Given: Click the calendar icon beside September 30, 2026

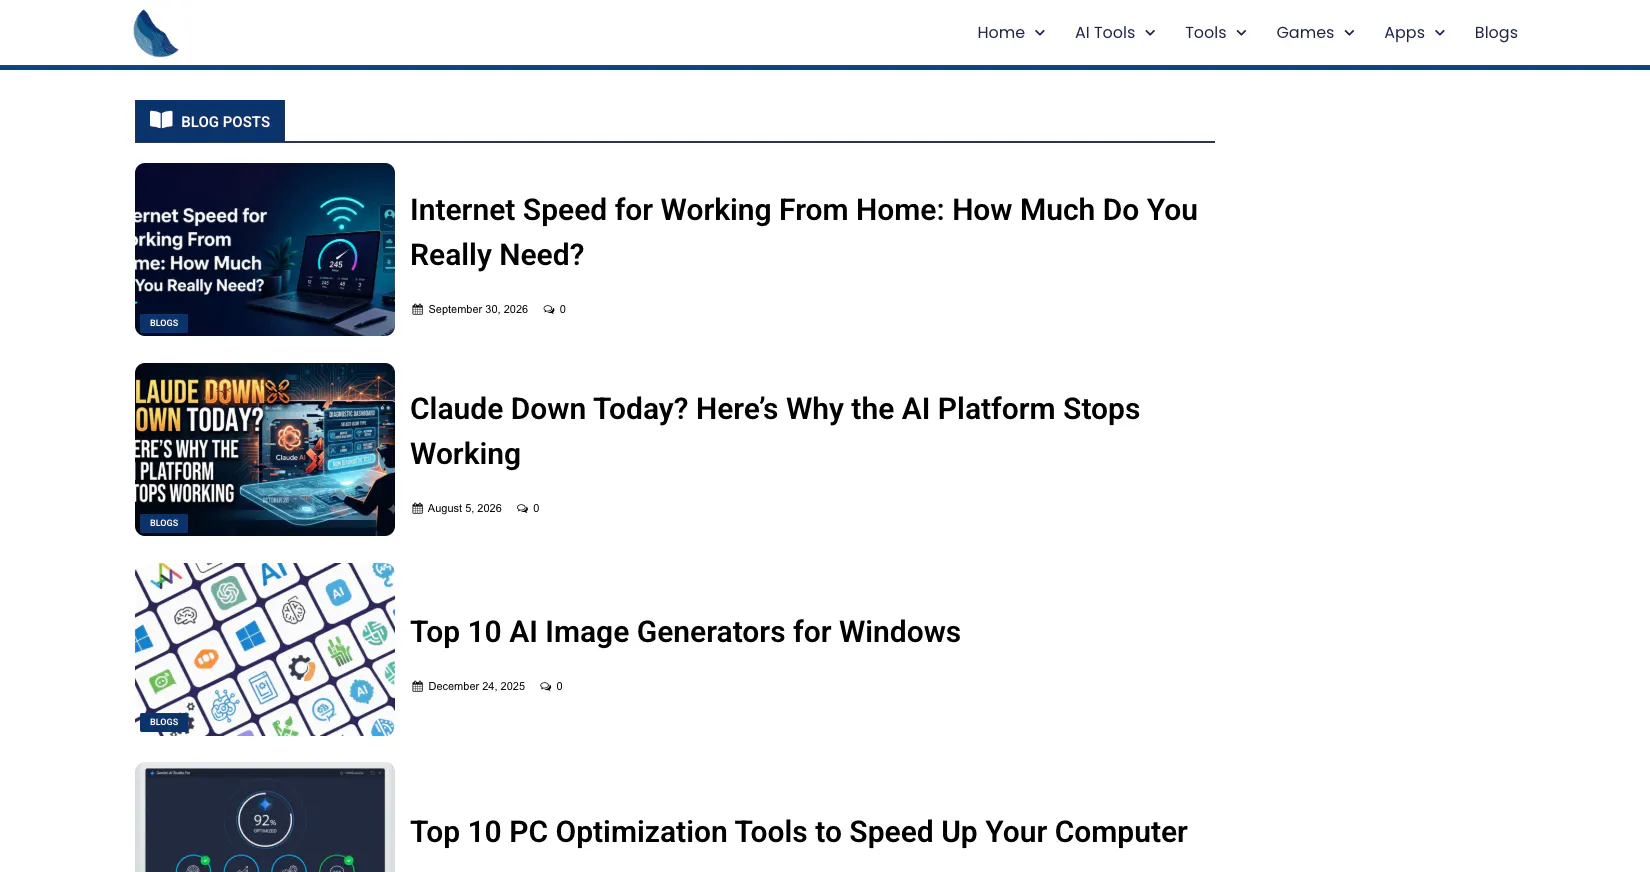Looking at the screenshot, I should click(418, 310).
